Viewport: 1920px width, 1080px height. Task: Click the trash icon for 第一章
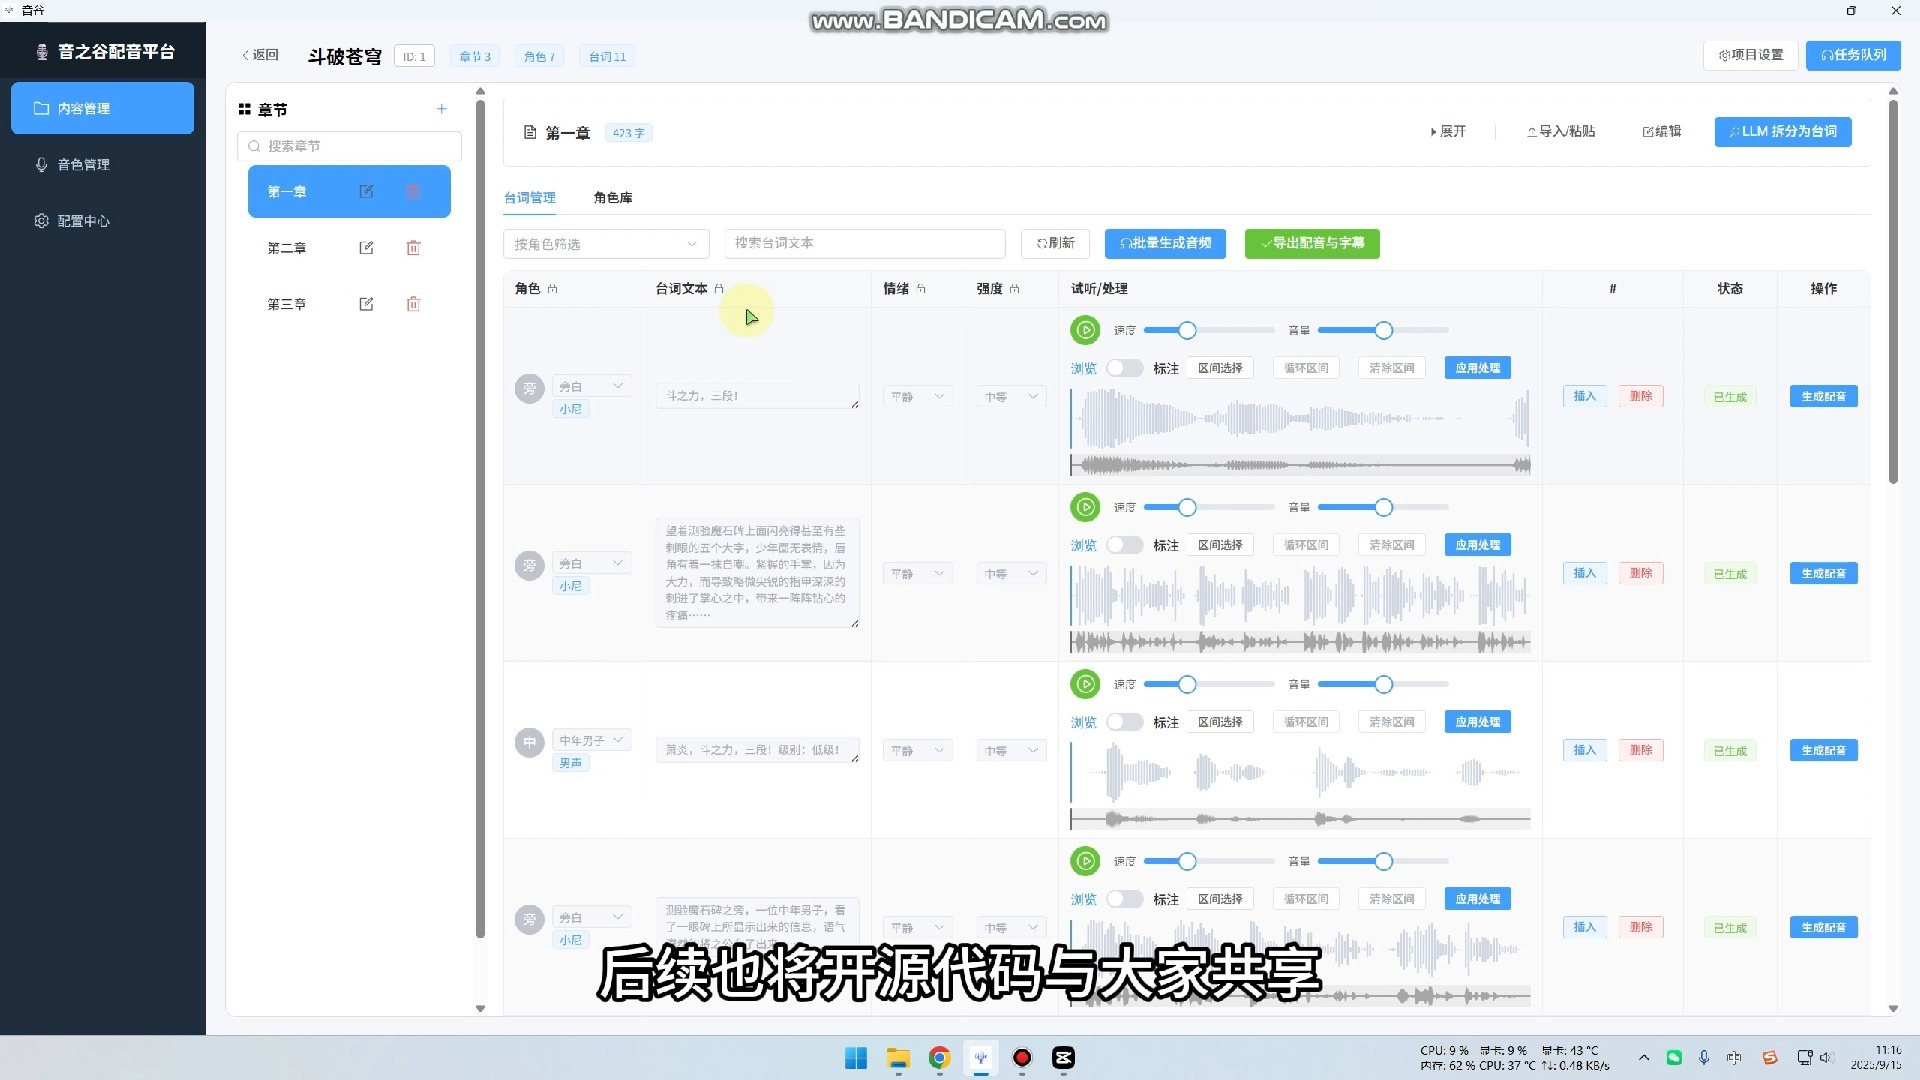click(x=413, y=191)
